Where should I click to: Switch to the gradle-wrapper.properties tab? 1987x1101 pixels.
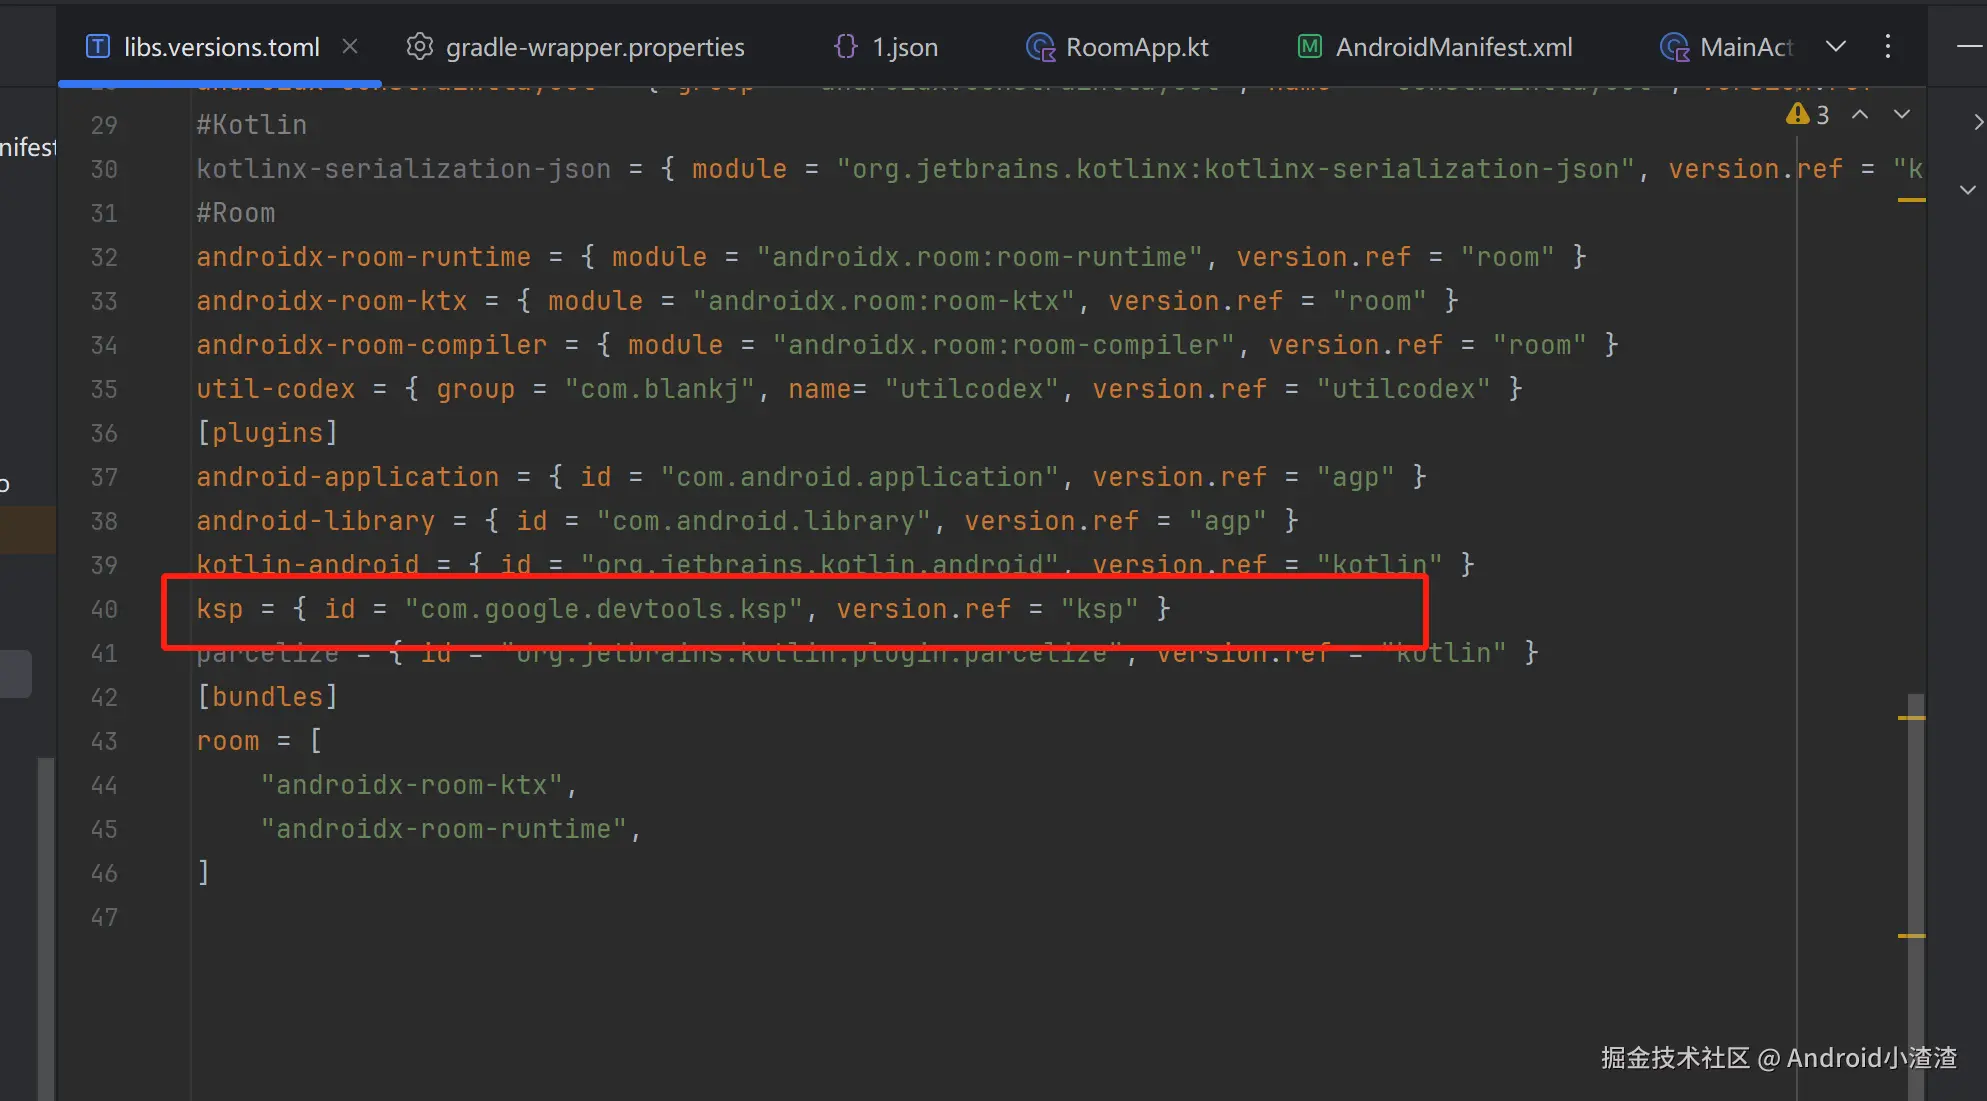[594, 47]
